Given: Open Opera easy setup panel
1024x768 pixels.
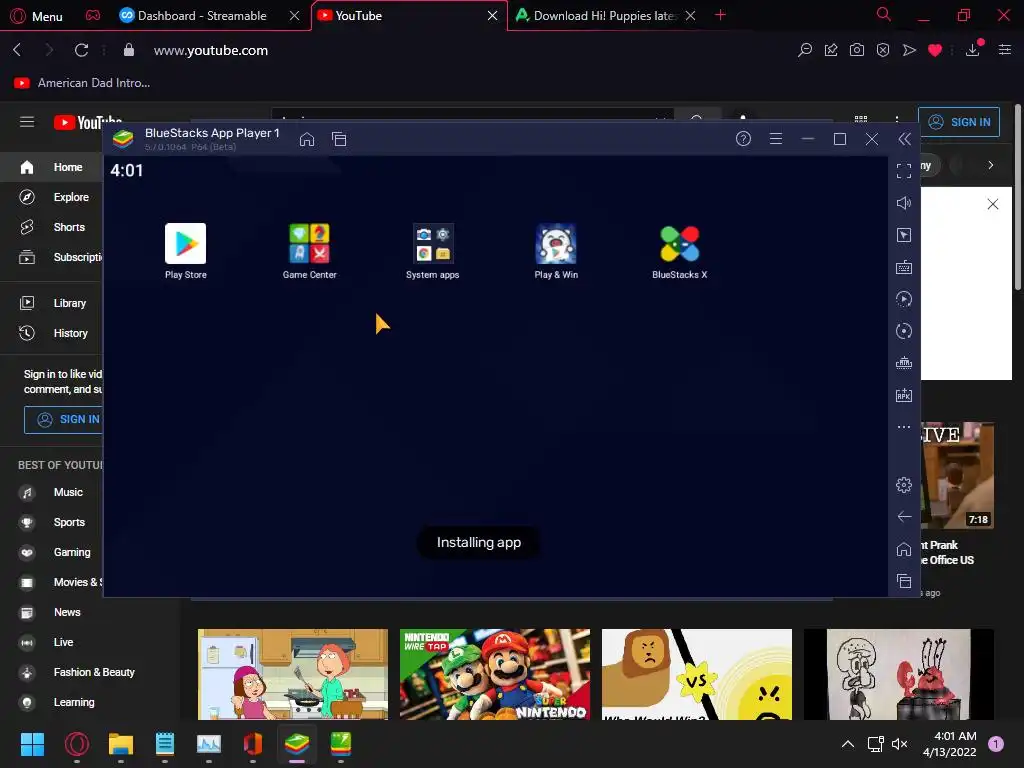Looking at the screenshot, I should [1005, 50].
